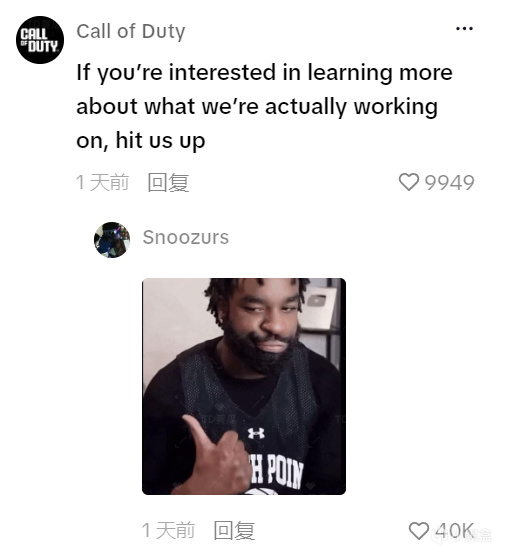The width and height of the screenshot is (507, 558).
Task: Click the 40K like count
Action: point(454,531)
